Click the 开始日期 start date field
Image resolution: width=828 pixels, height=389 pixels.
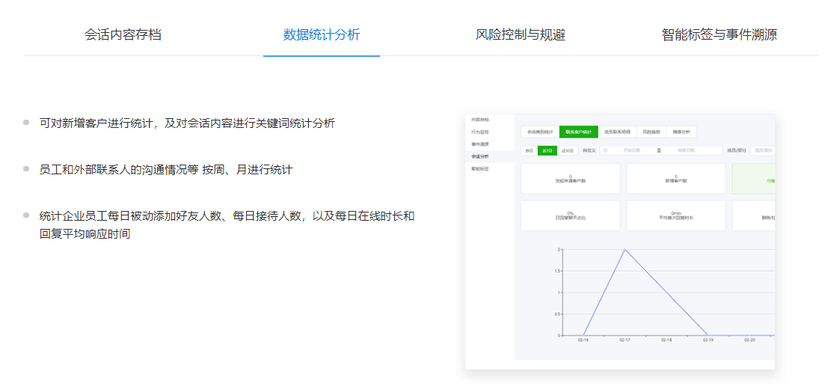(632, 150)
